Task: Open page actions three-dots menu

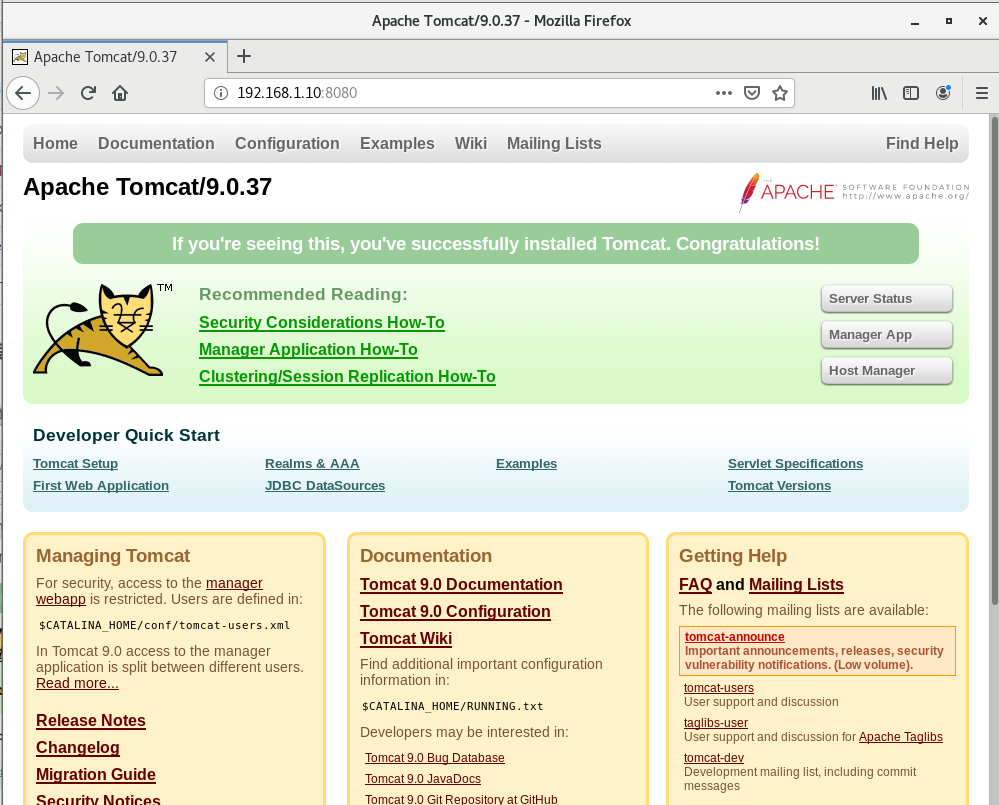Action: pos(724,93)
